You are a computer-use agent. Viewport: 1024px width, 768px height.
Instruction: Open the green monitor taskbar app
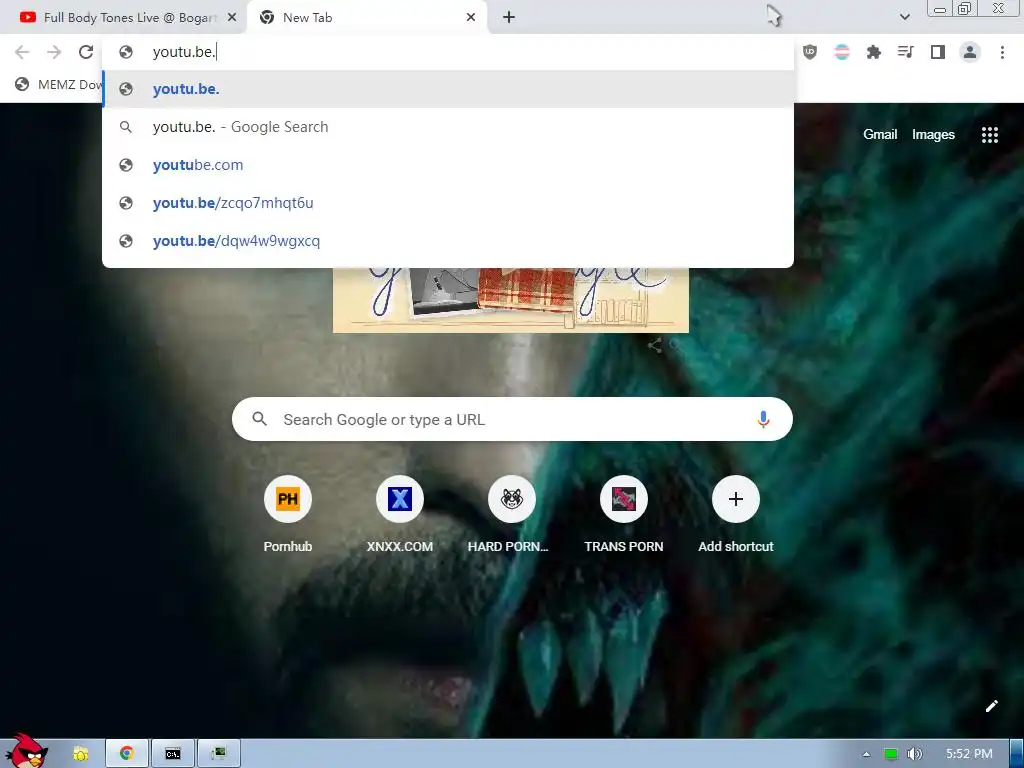[219, 754]
